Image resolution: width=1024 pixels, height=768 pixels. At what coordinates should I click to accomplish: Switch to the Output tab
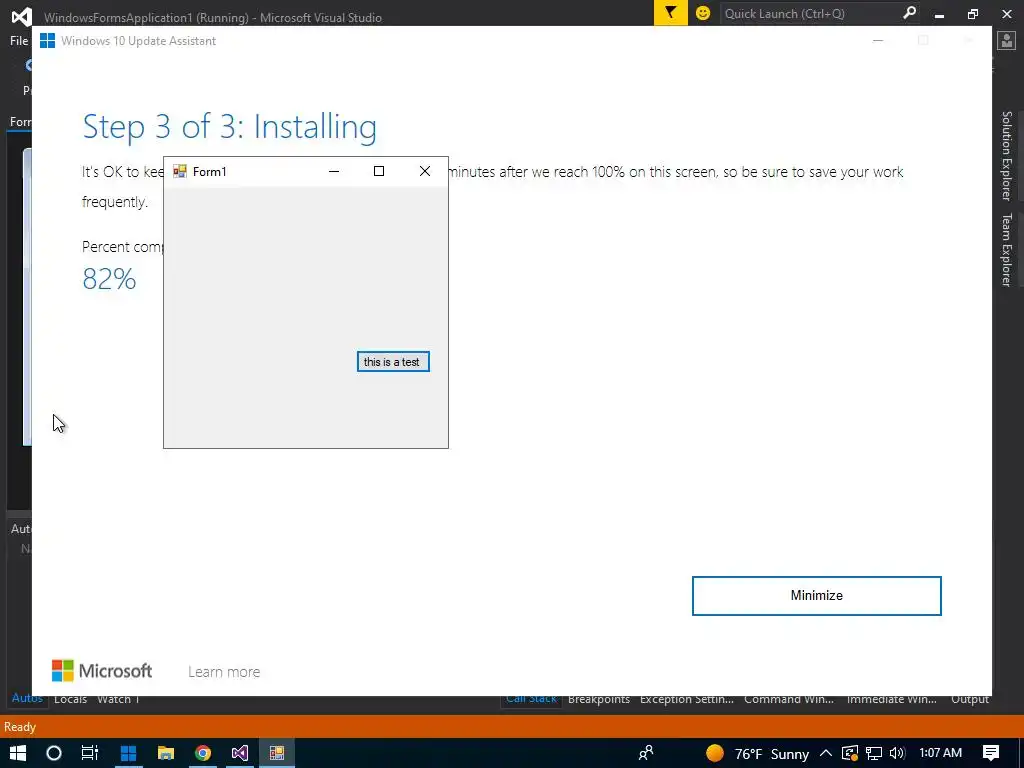coord(970,699)
